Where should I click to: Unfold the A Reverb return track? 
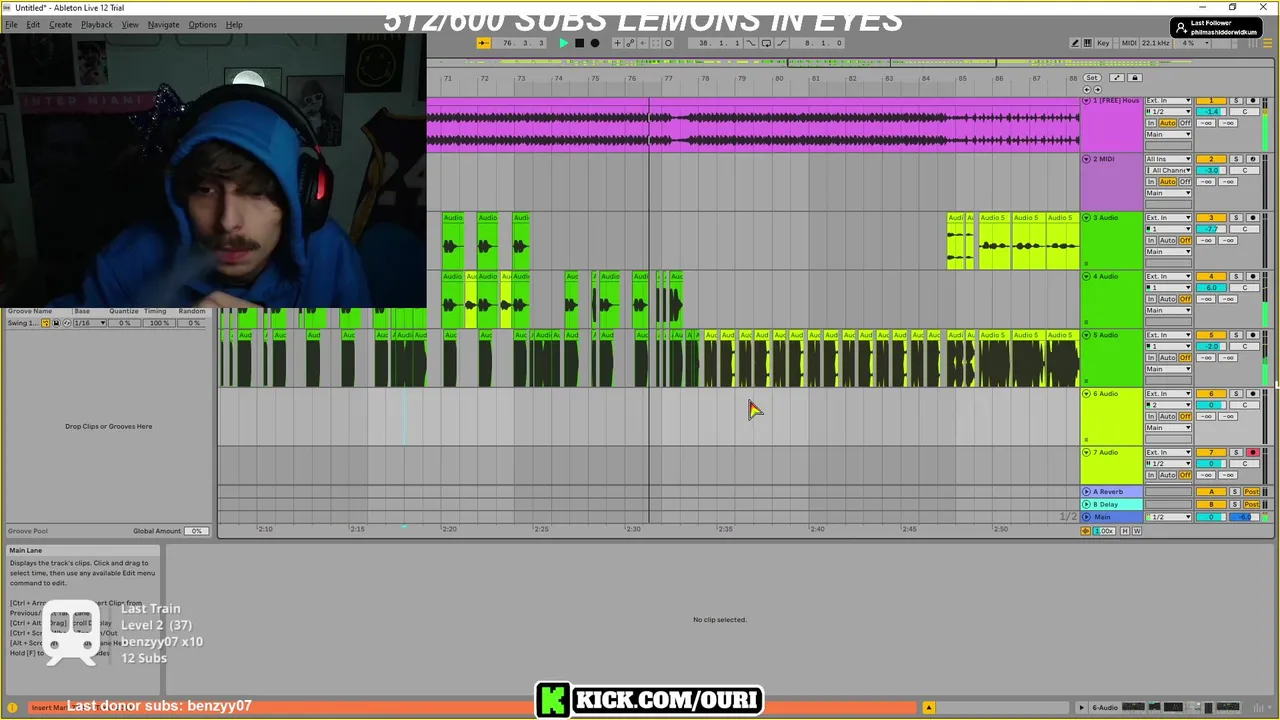[1087, 492]
